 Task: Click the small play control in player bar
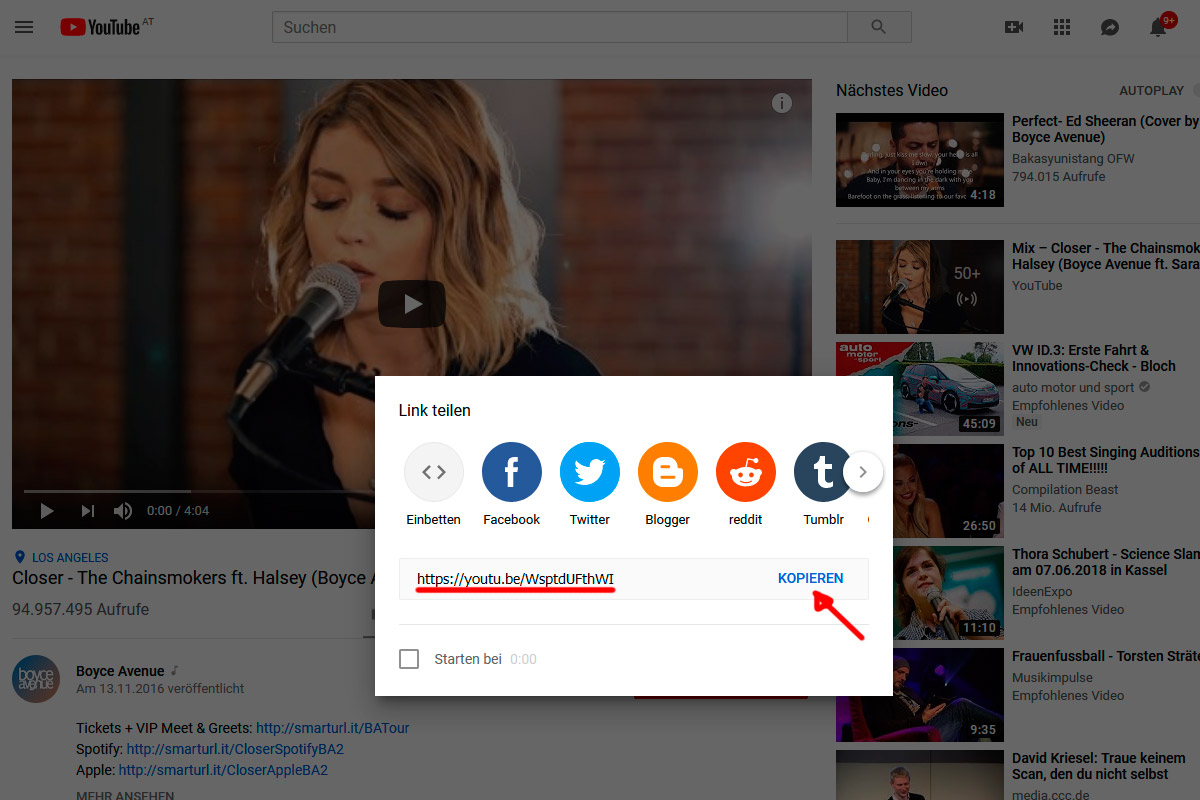(46, 511)
